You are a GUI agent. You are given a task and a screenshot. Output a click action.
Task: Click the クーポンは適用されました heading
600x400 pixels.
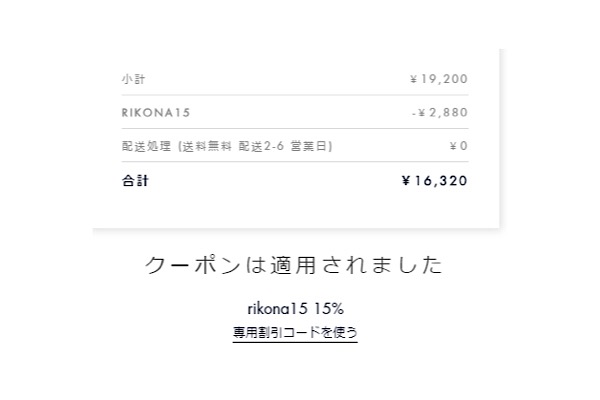[x=294, y=266]
